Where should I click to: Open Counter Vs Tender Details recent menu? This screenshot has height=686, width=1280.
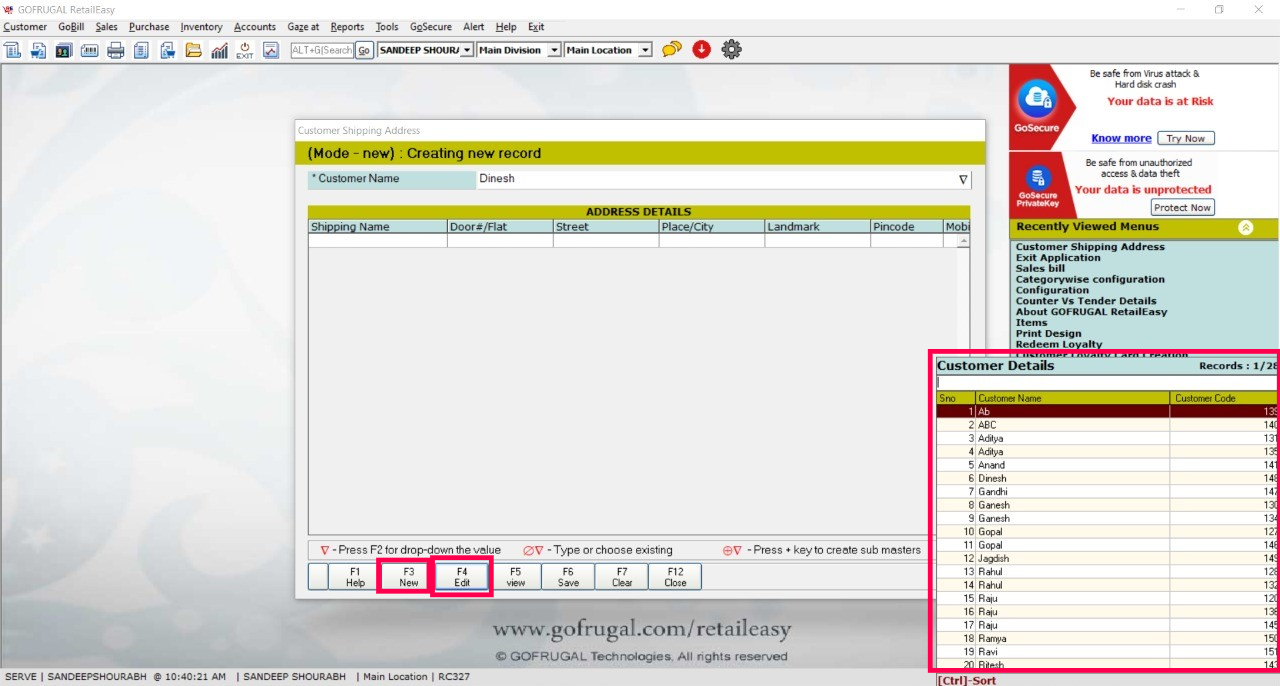click(x=1086, y=301)
